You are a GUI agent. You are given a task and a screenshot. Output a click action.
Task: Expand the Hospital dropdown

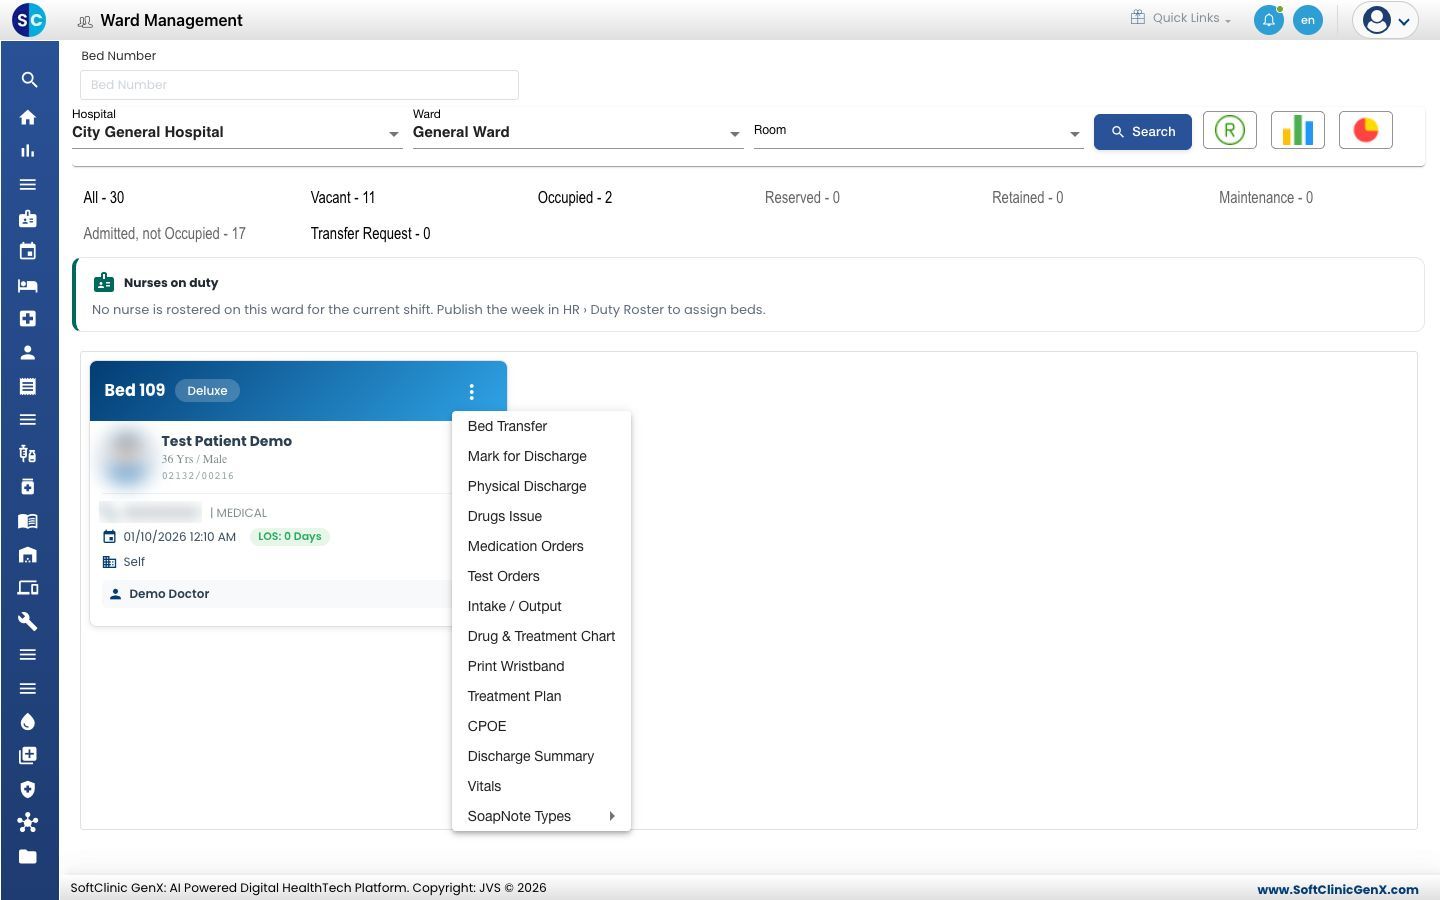pyautogui.click(x=237, y=132)
